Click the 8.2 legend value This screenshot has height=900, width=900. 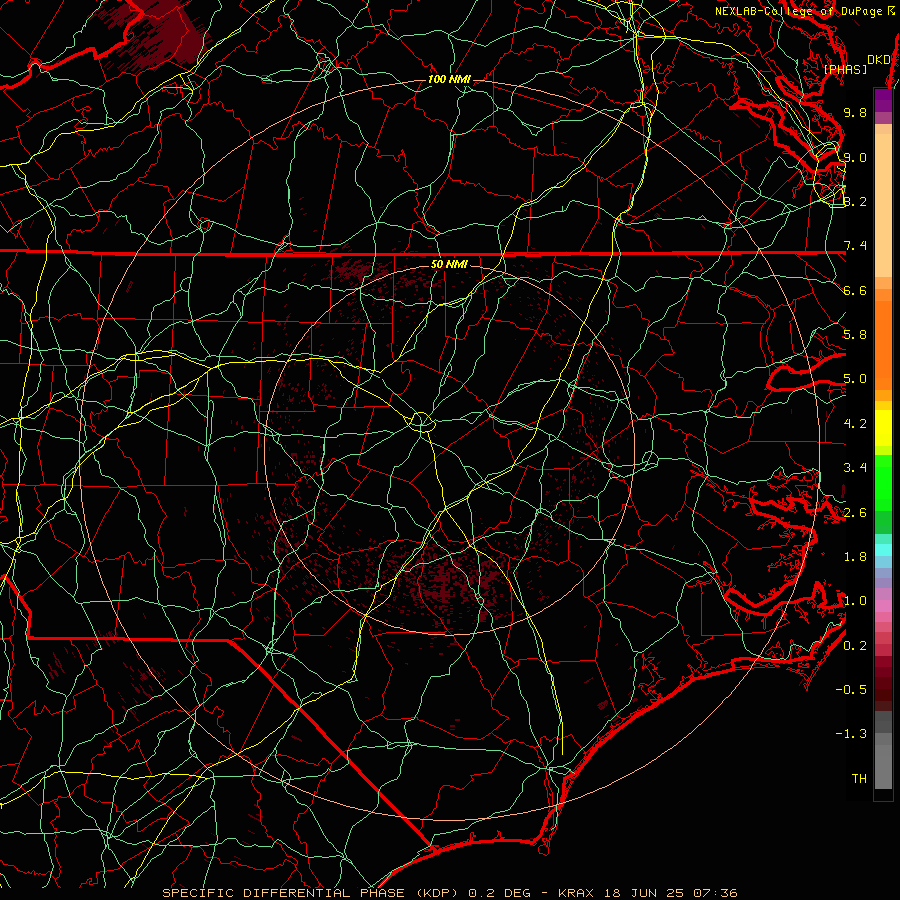tap(855, 201)
